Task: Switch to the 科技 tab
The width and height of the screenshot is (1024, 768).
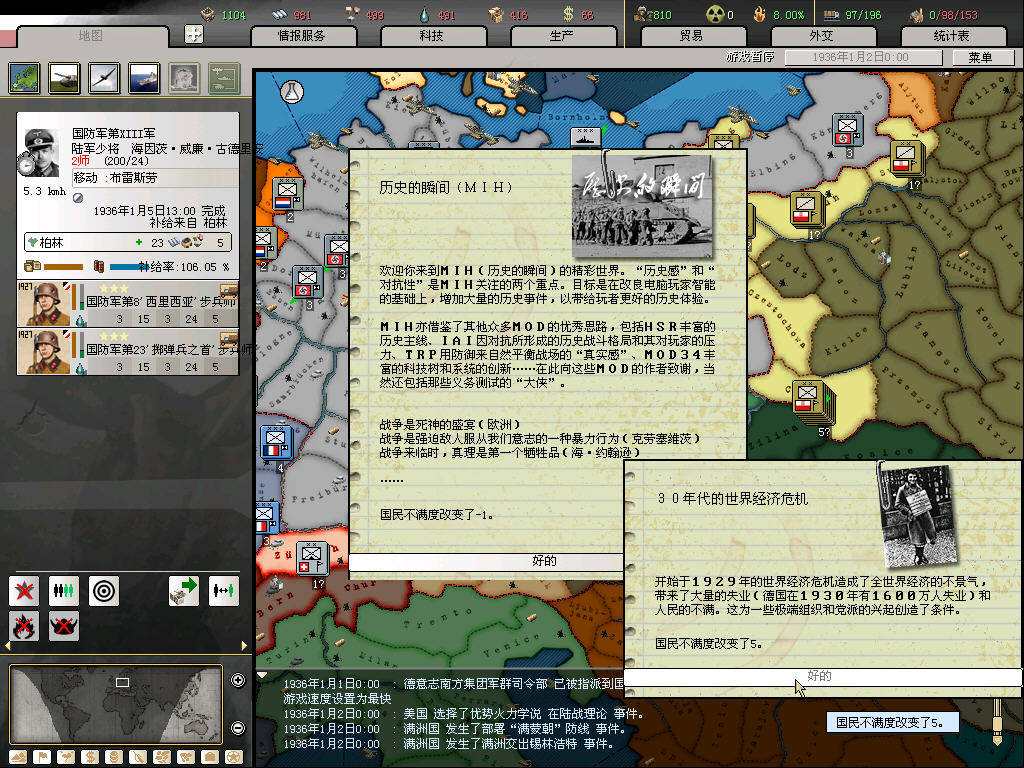Action: pos(432,36)
